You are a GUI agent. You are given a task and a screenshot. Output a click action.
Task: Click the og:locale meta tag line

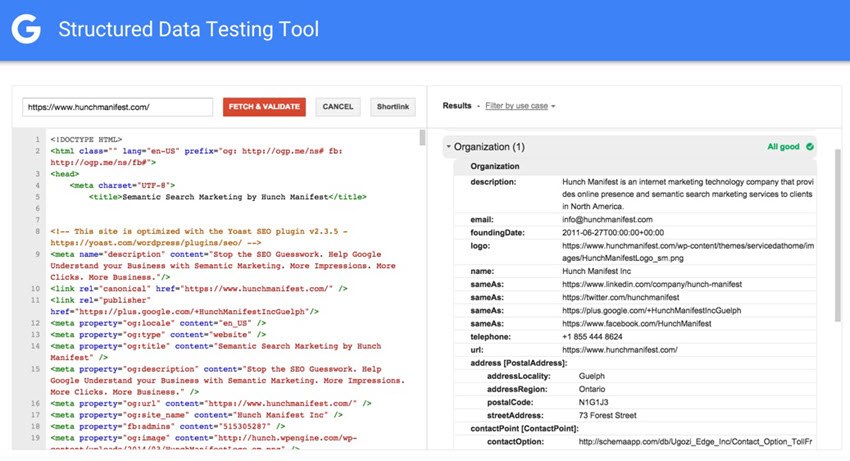tap(158, 323)
